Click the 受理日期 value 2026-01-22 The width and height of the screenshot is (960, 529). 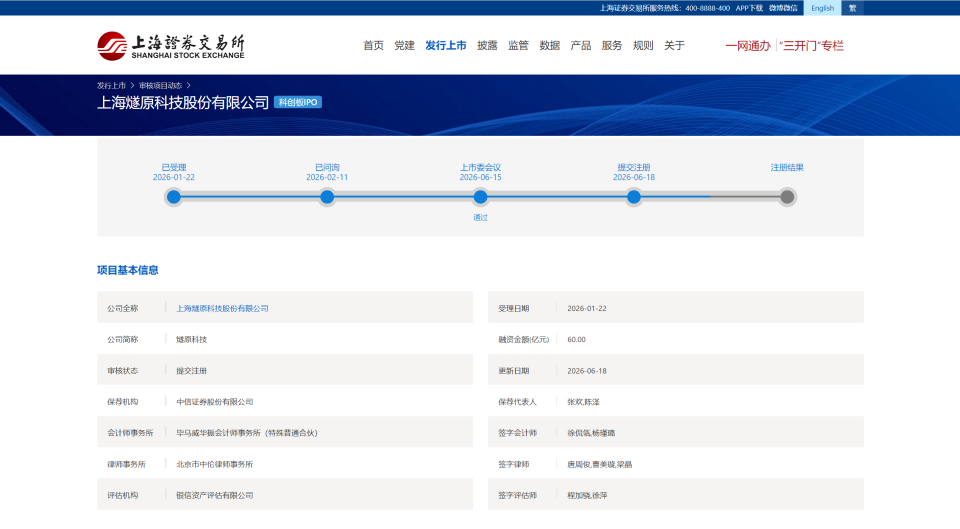click(x=587, y=309)
